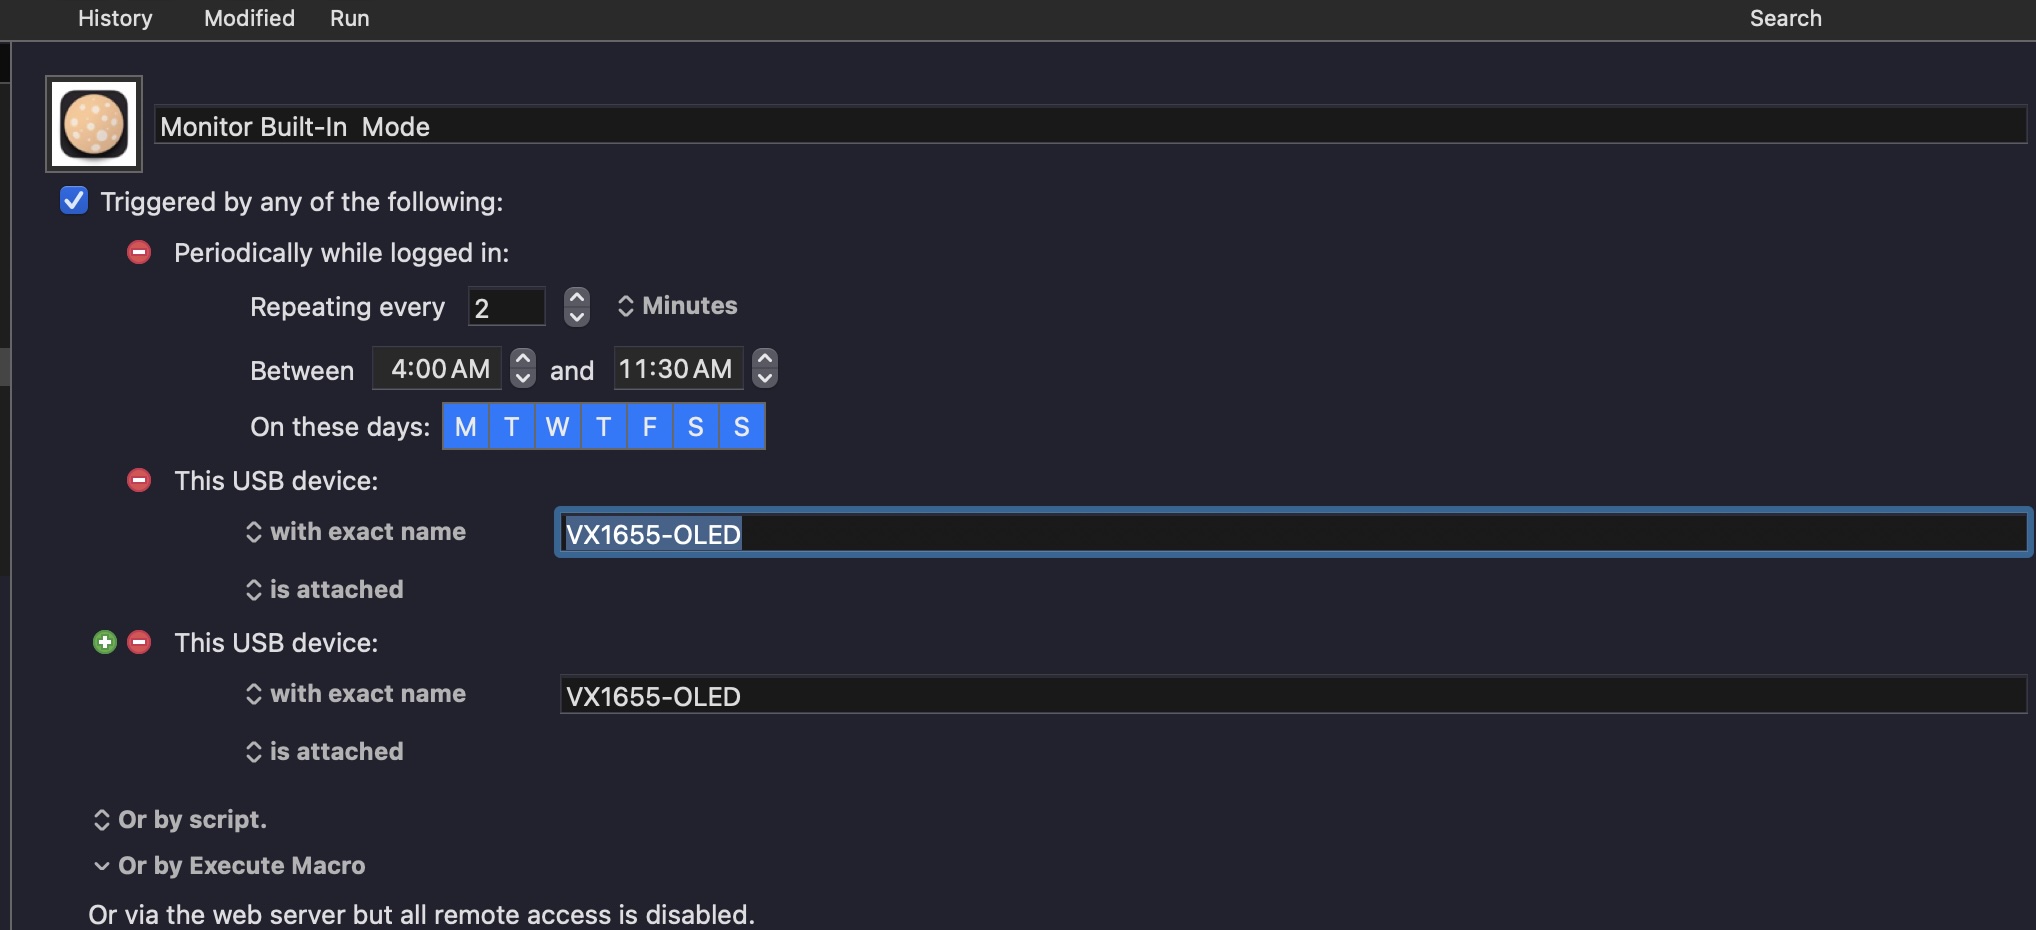
Task: Click the macro icon image well
Action: pyautogui.click(x=94, y=124)
